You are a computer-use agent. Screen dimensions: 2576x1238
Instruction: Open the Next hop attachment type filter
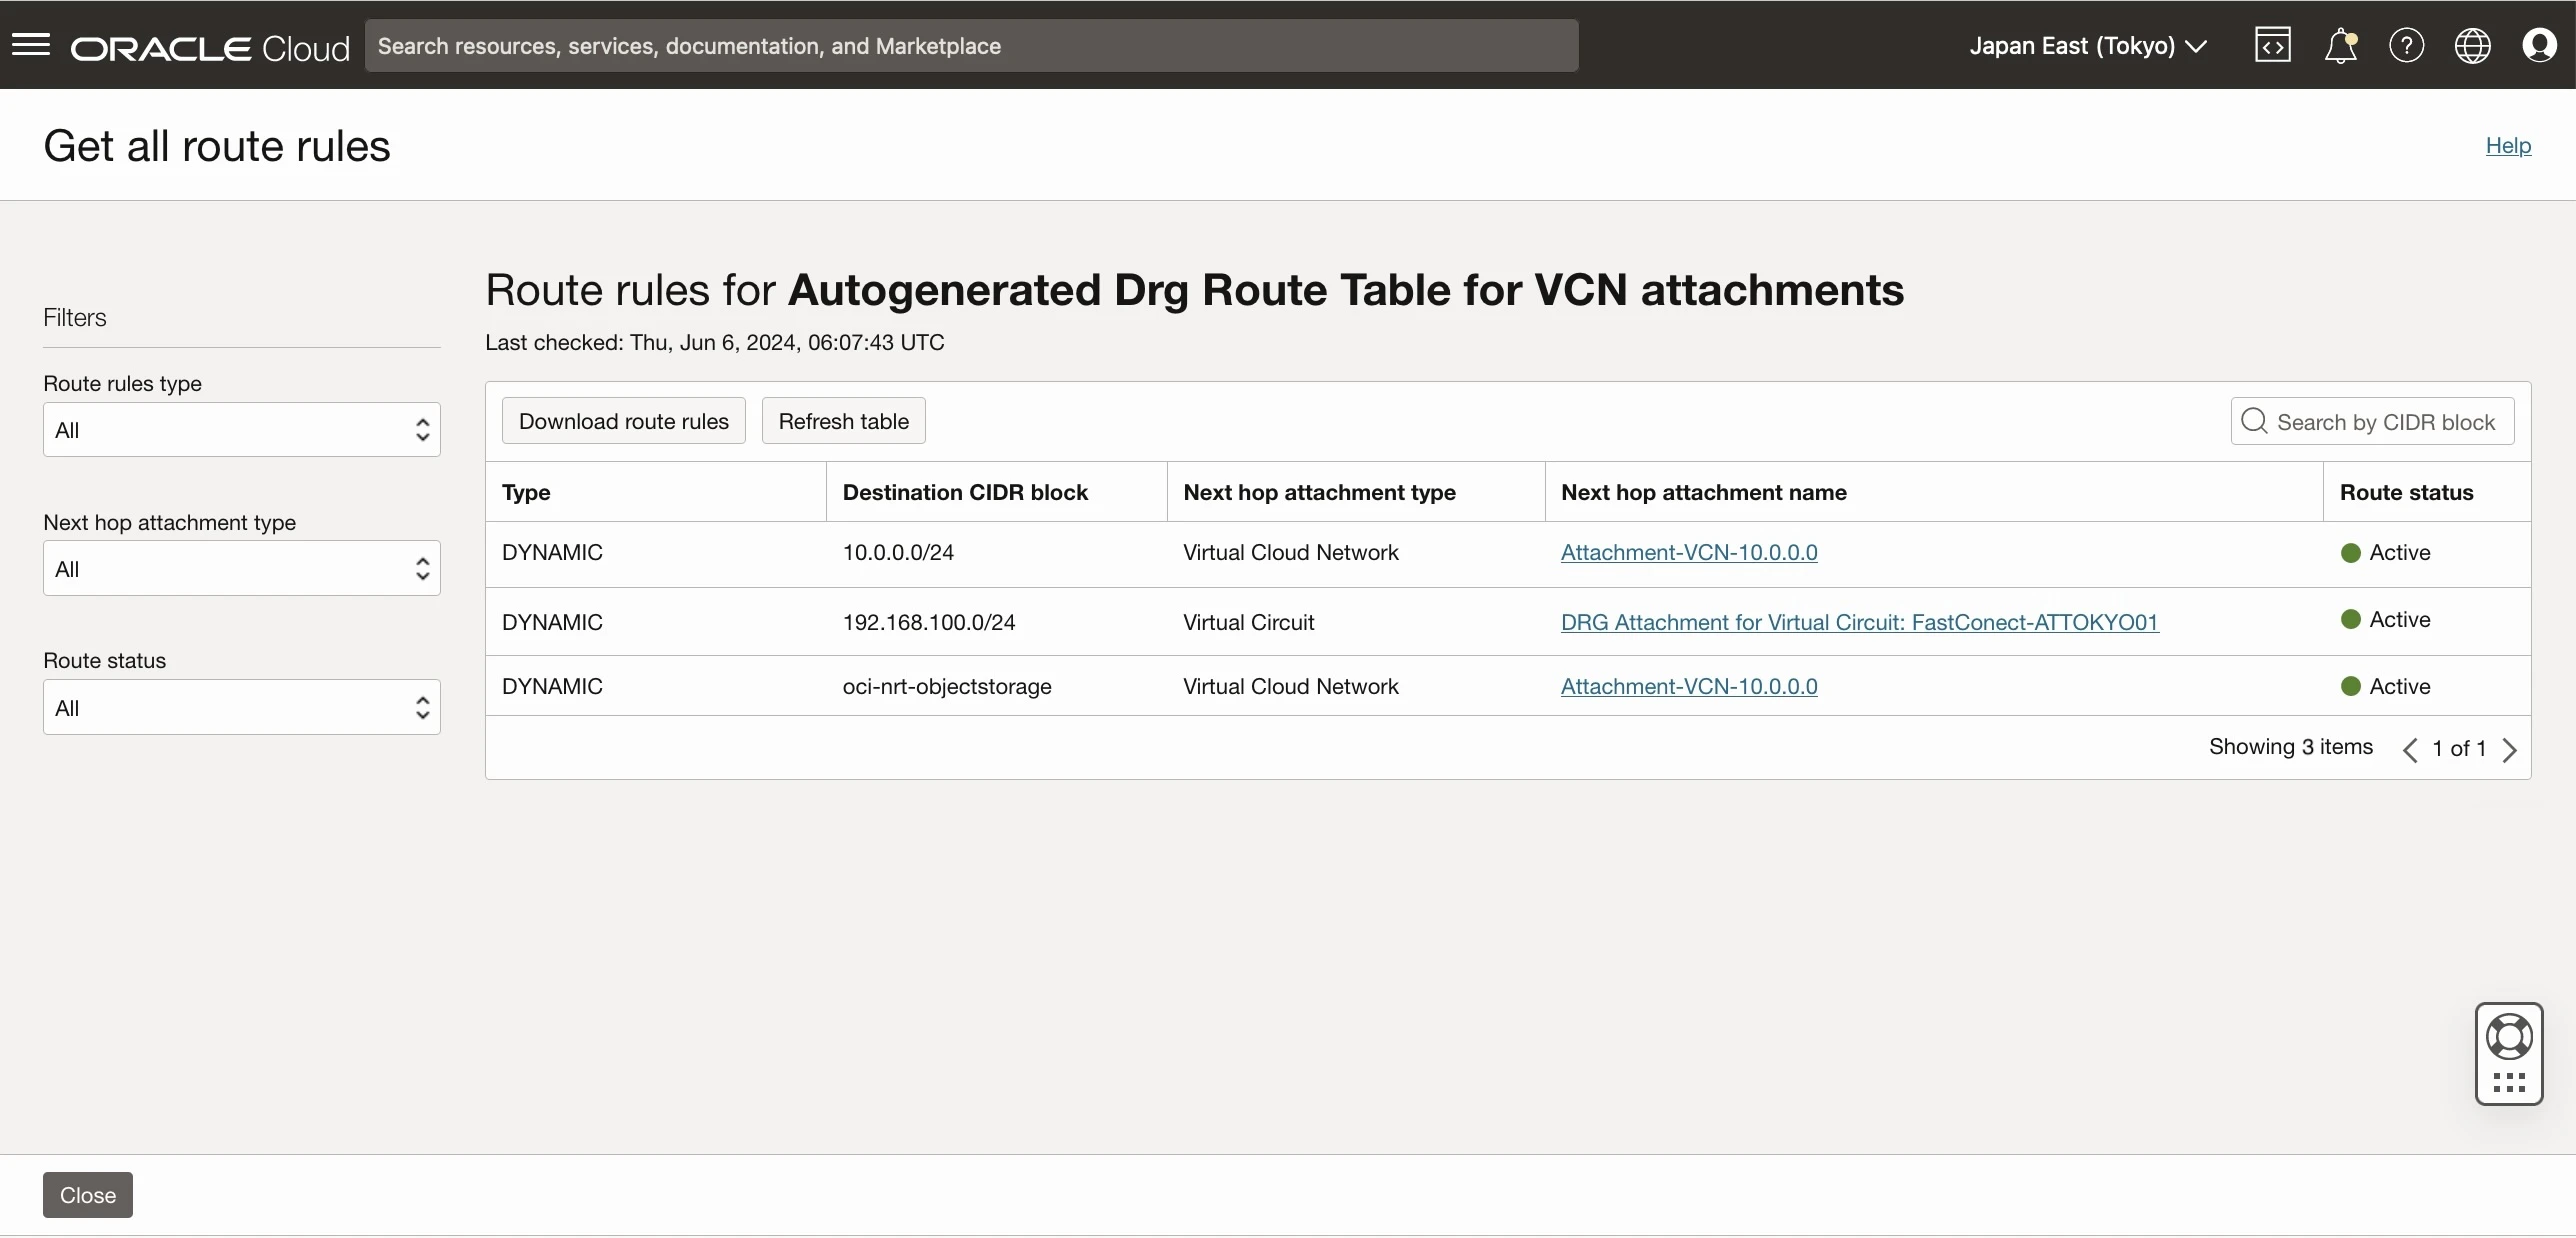pos(242,569)
